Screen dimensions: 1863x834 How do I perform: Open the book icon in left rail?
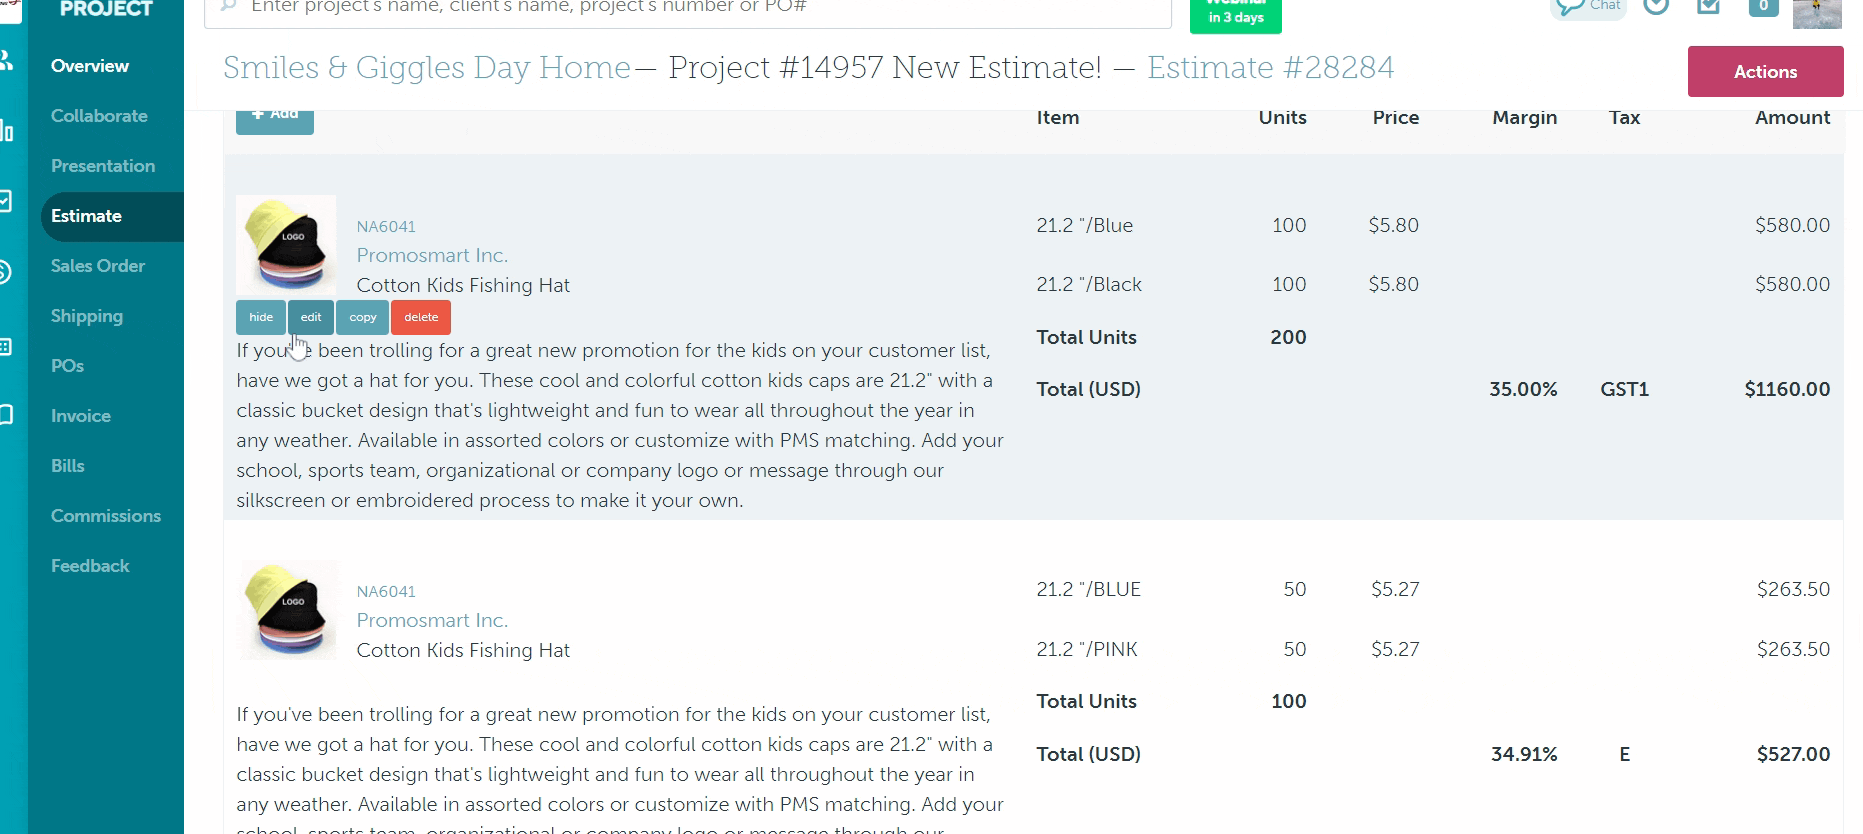(x=5, y=414)
